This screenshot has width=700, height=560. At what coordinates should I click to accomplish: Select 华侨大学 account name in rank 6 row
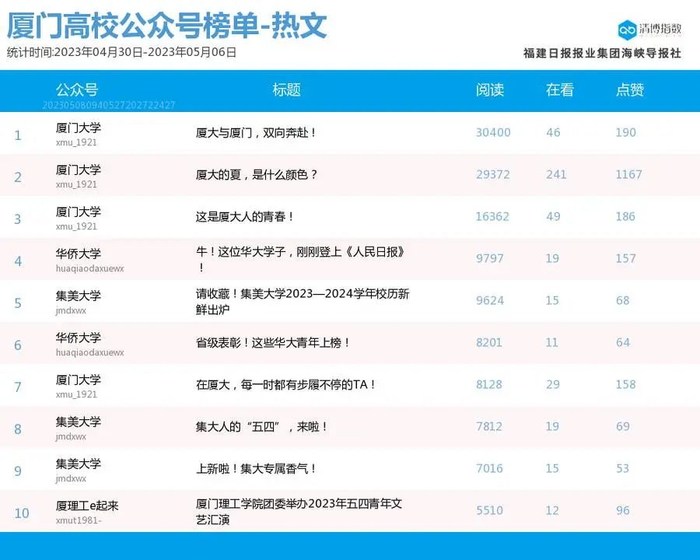(x=78, y=338)
